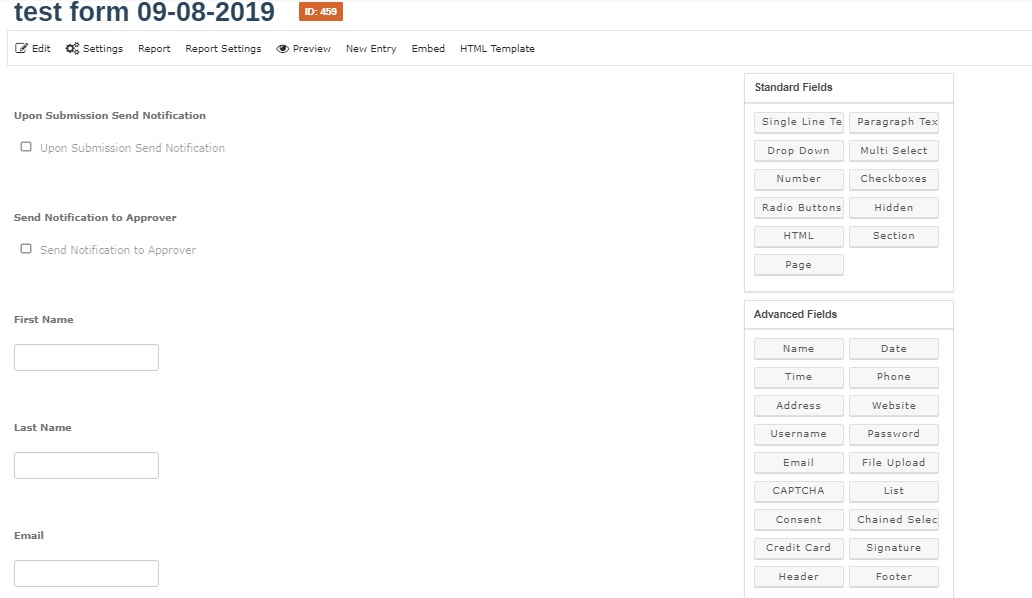Open the New Entry link
Viewport: 1032px width, 598px height.
tap(371, 49)
